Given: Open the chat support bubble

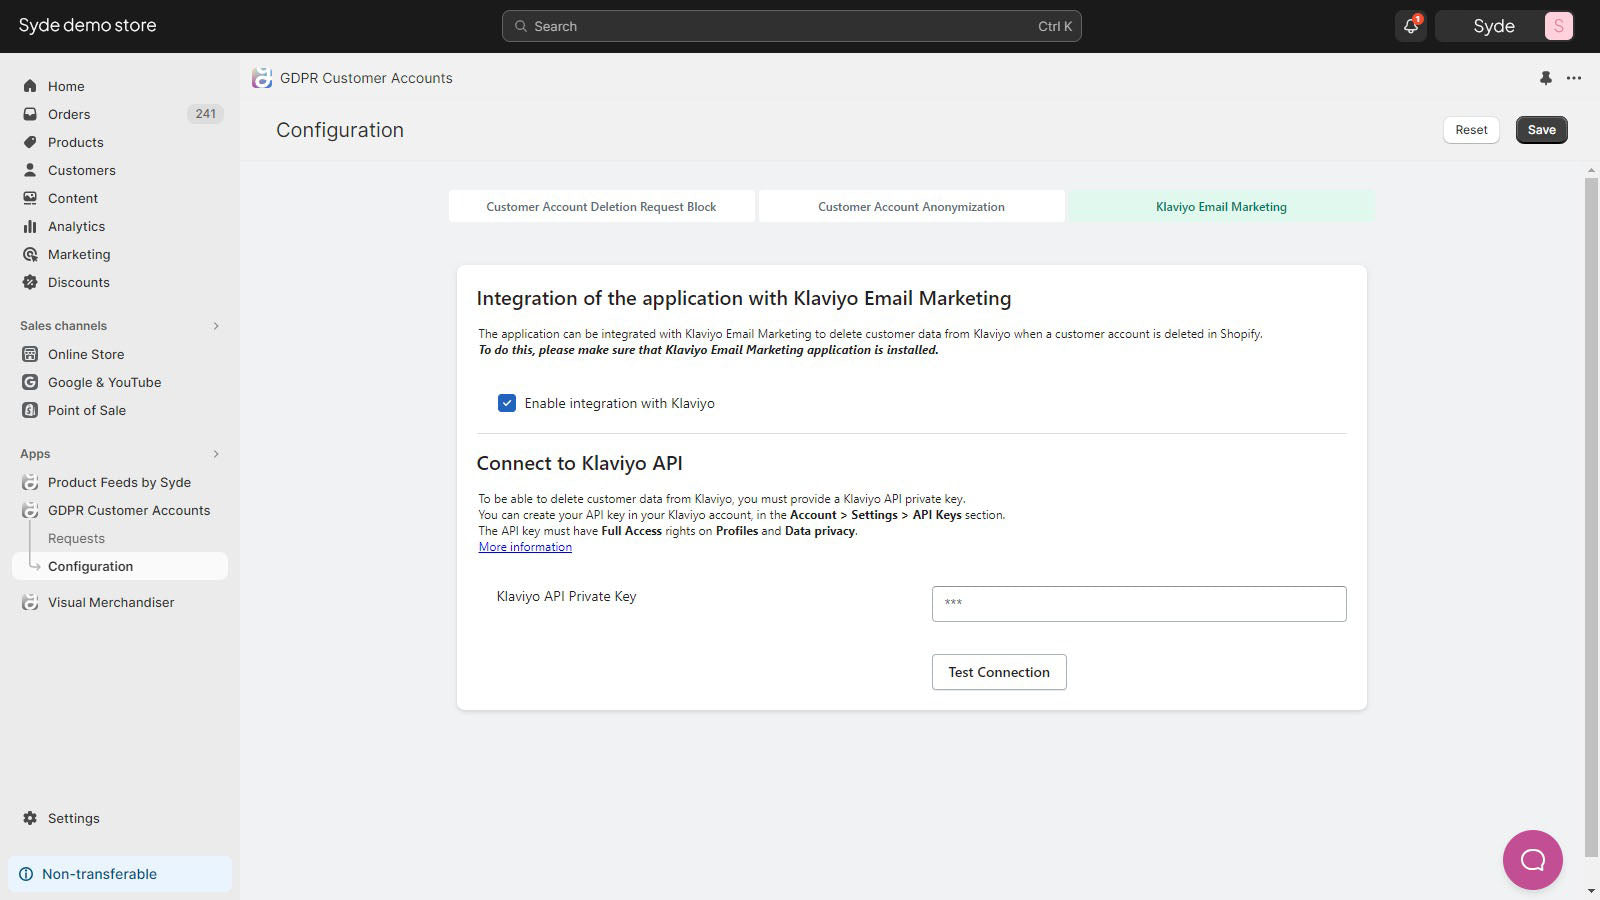Looking at the screenshot, I should (1532, 860).
